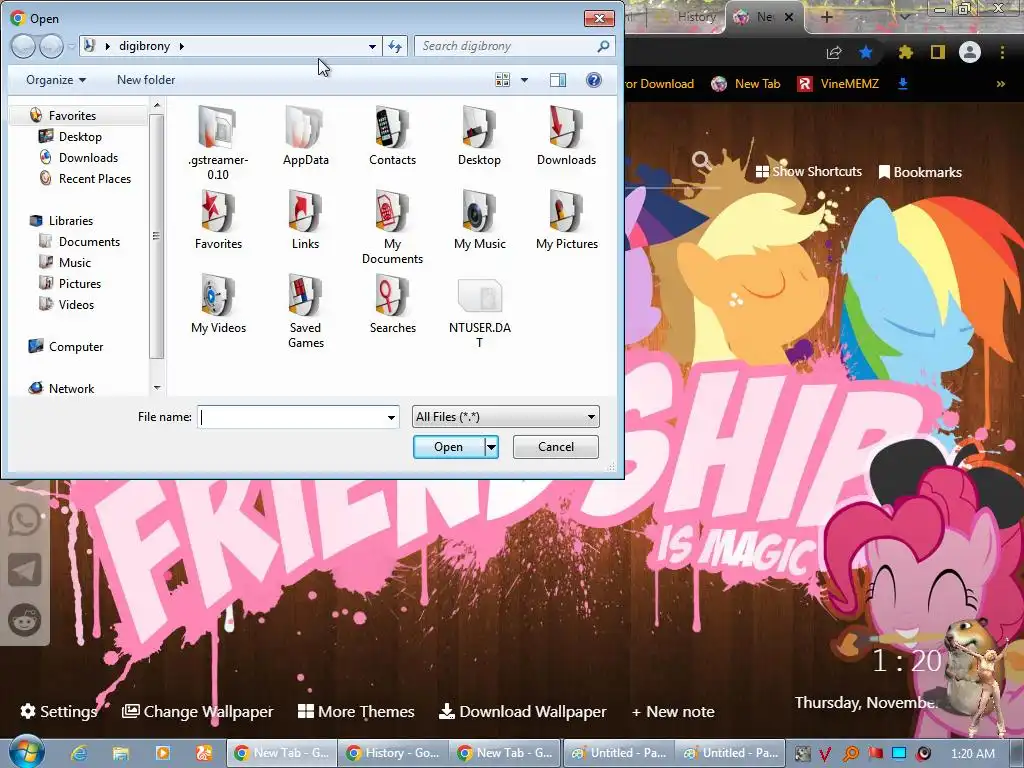Click Download Wallpaper link
Image resolution: width=1024 pixels, height=768 pixels.
[x=522, y=711]
